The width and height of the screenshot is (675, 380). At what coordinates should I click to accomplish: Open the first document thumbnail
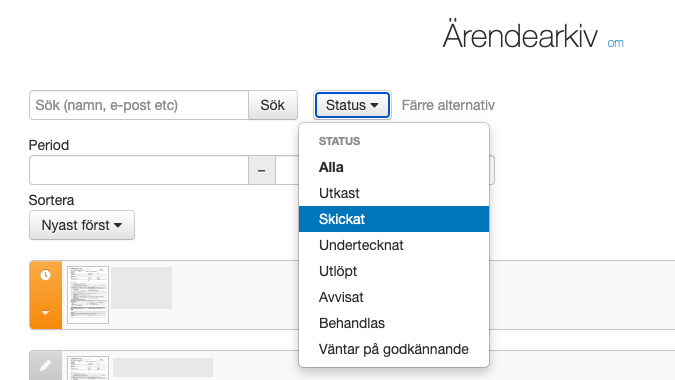click(88, 295)
